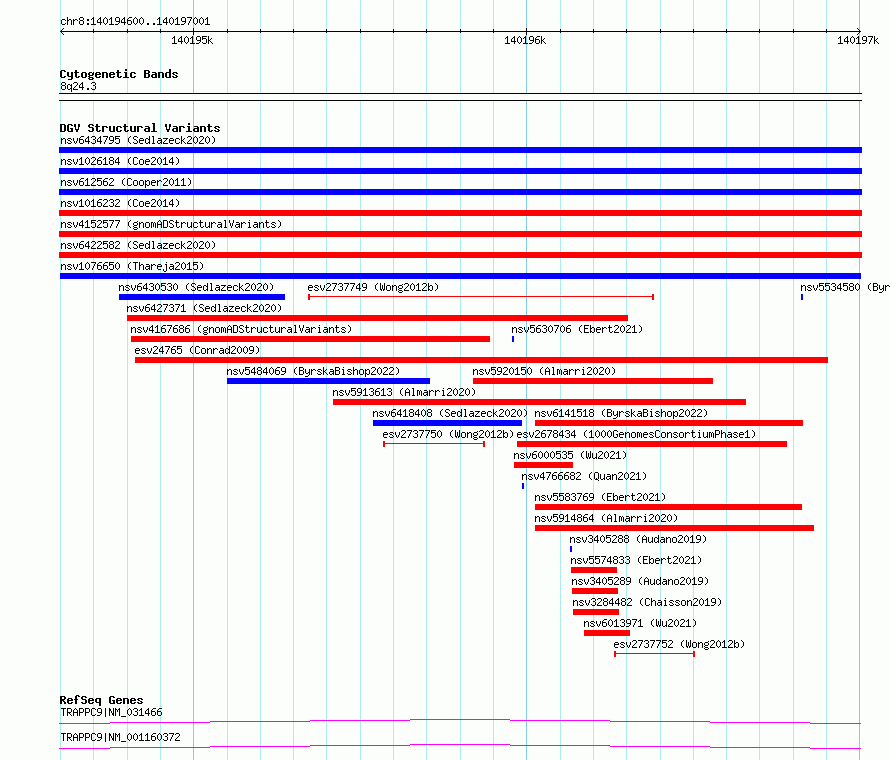Click the red bar under nsv6141518 (ByrskaBishop2022)

coord(669,423)
